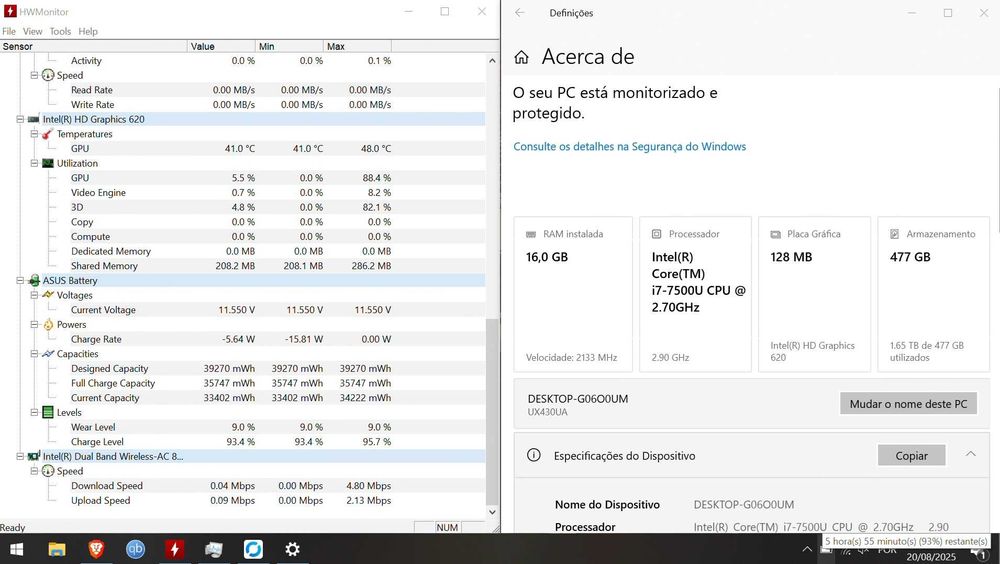The height and width of the screenshot is (564, 1000).
Task: Click the Voltages icon under ASUS Battery
Action: click(x=48, y=295)
